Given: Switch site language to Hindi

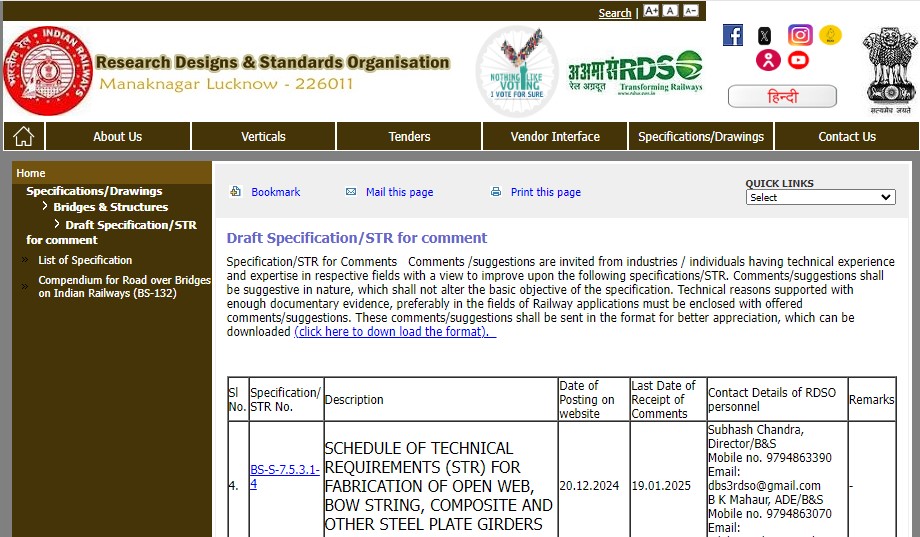Looking at the screenshot, I should pos(782,97).
